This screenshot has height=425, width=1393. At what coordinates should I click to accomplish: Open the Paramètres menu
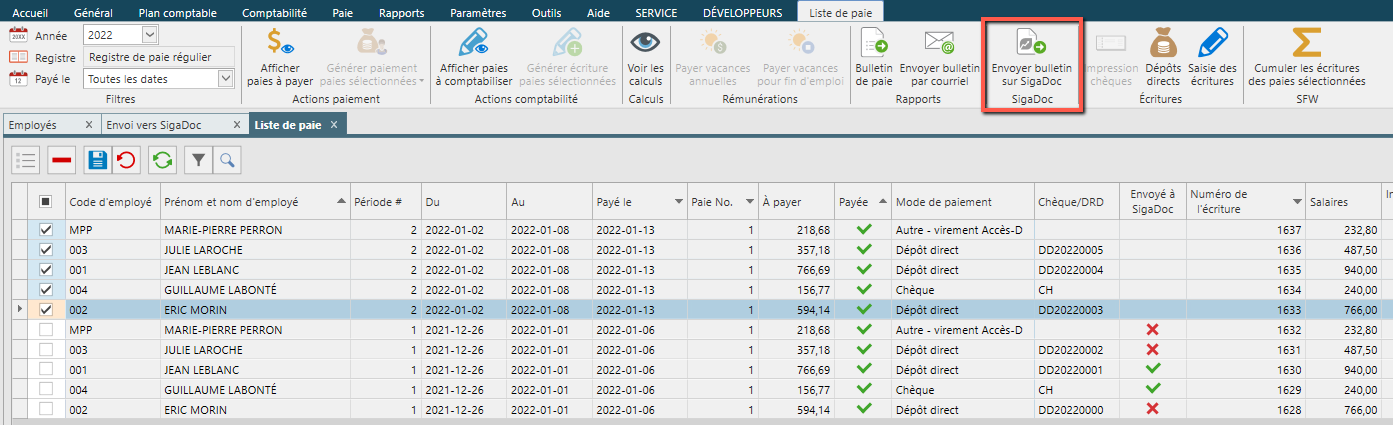coord(478,13)
